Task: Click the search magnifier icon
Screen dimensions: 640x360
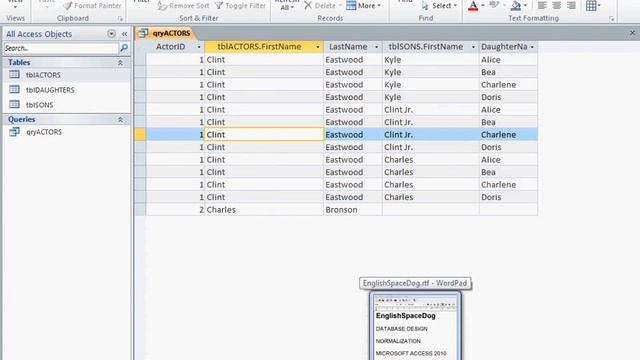Action: tap(124, 48)
